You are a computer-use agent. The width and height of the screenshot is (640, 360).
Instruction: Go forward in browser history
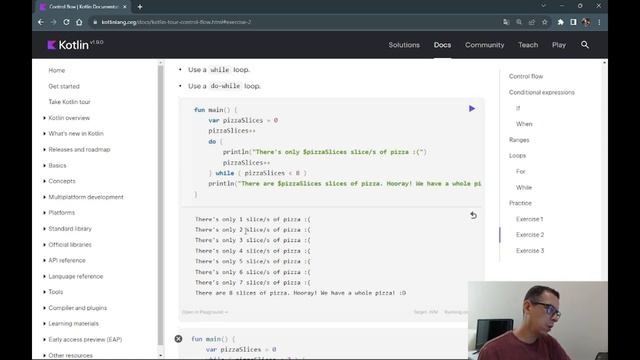[53, 22]
